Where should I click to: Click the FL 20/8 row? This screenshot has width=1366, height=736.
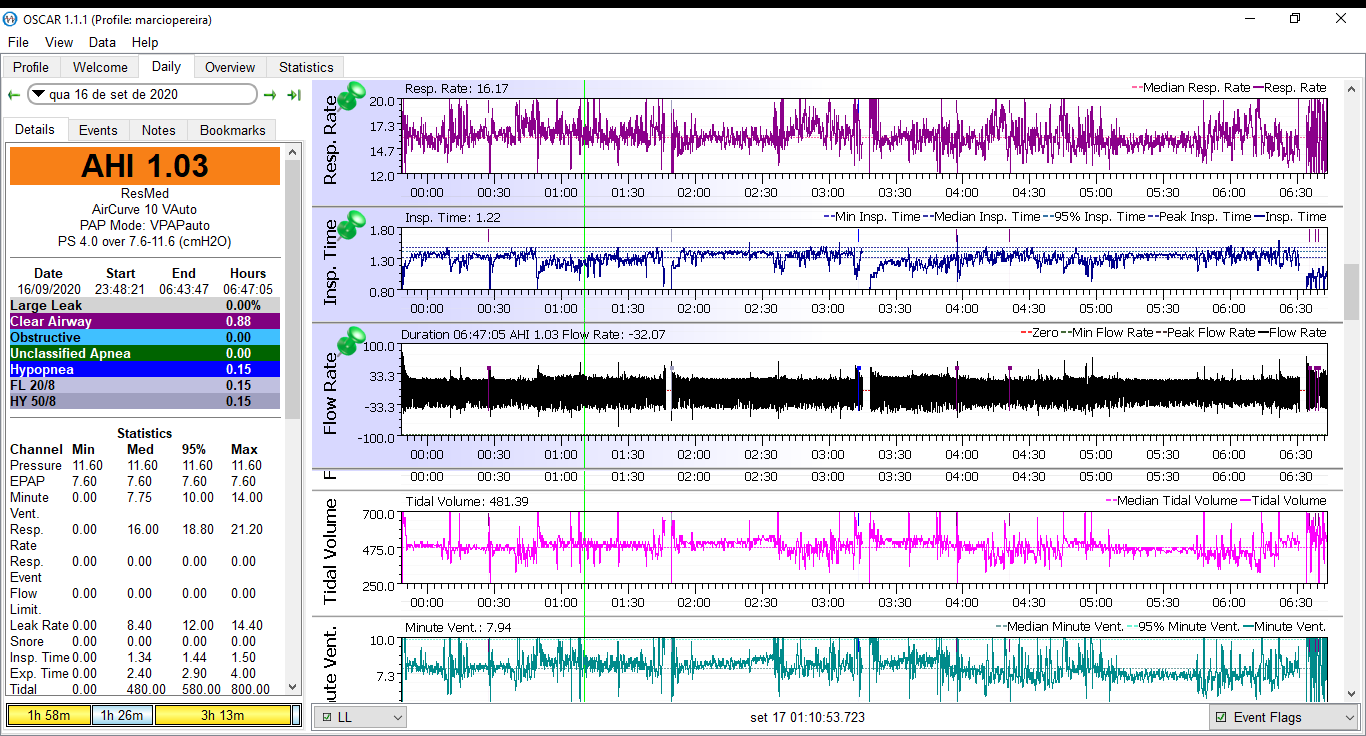[x=145, y=385]
